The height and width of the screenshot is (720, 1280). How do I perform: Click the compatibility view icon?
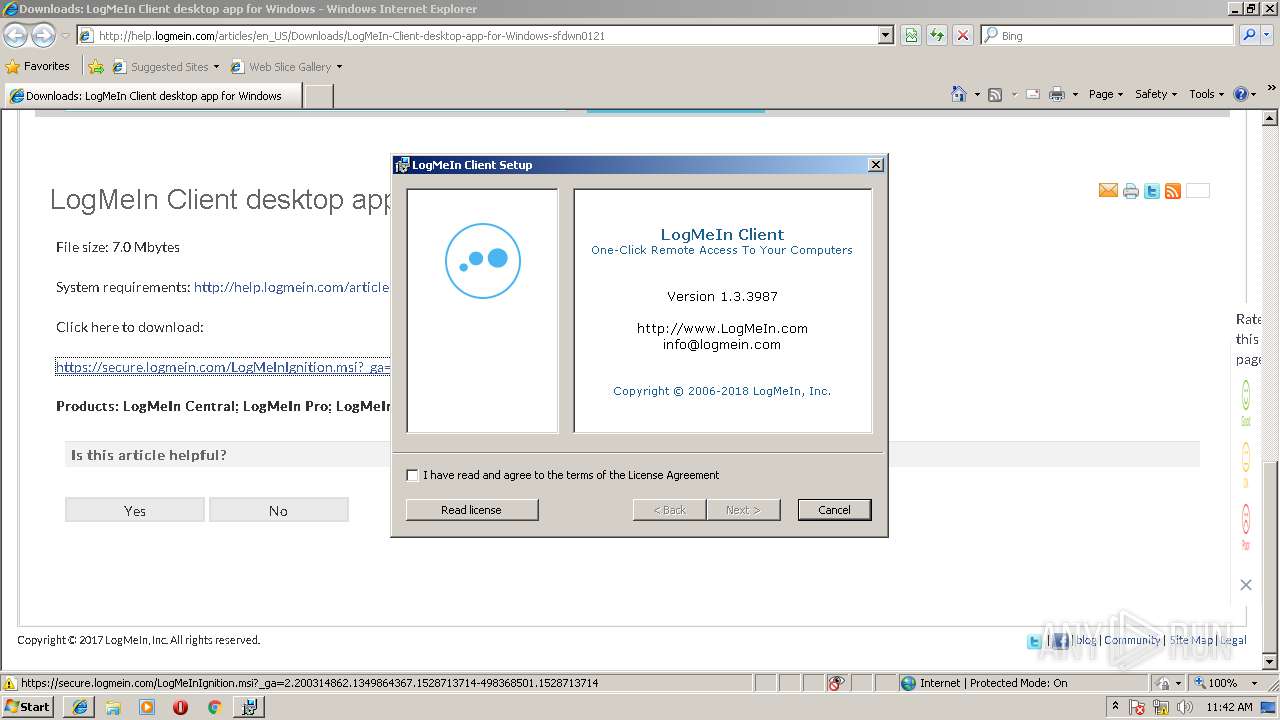pos(911,35)
